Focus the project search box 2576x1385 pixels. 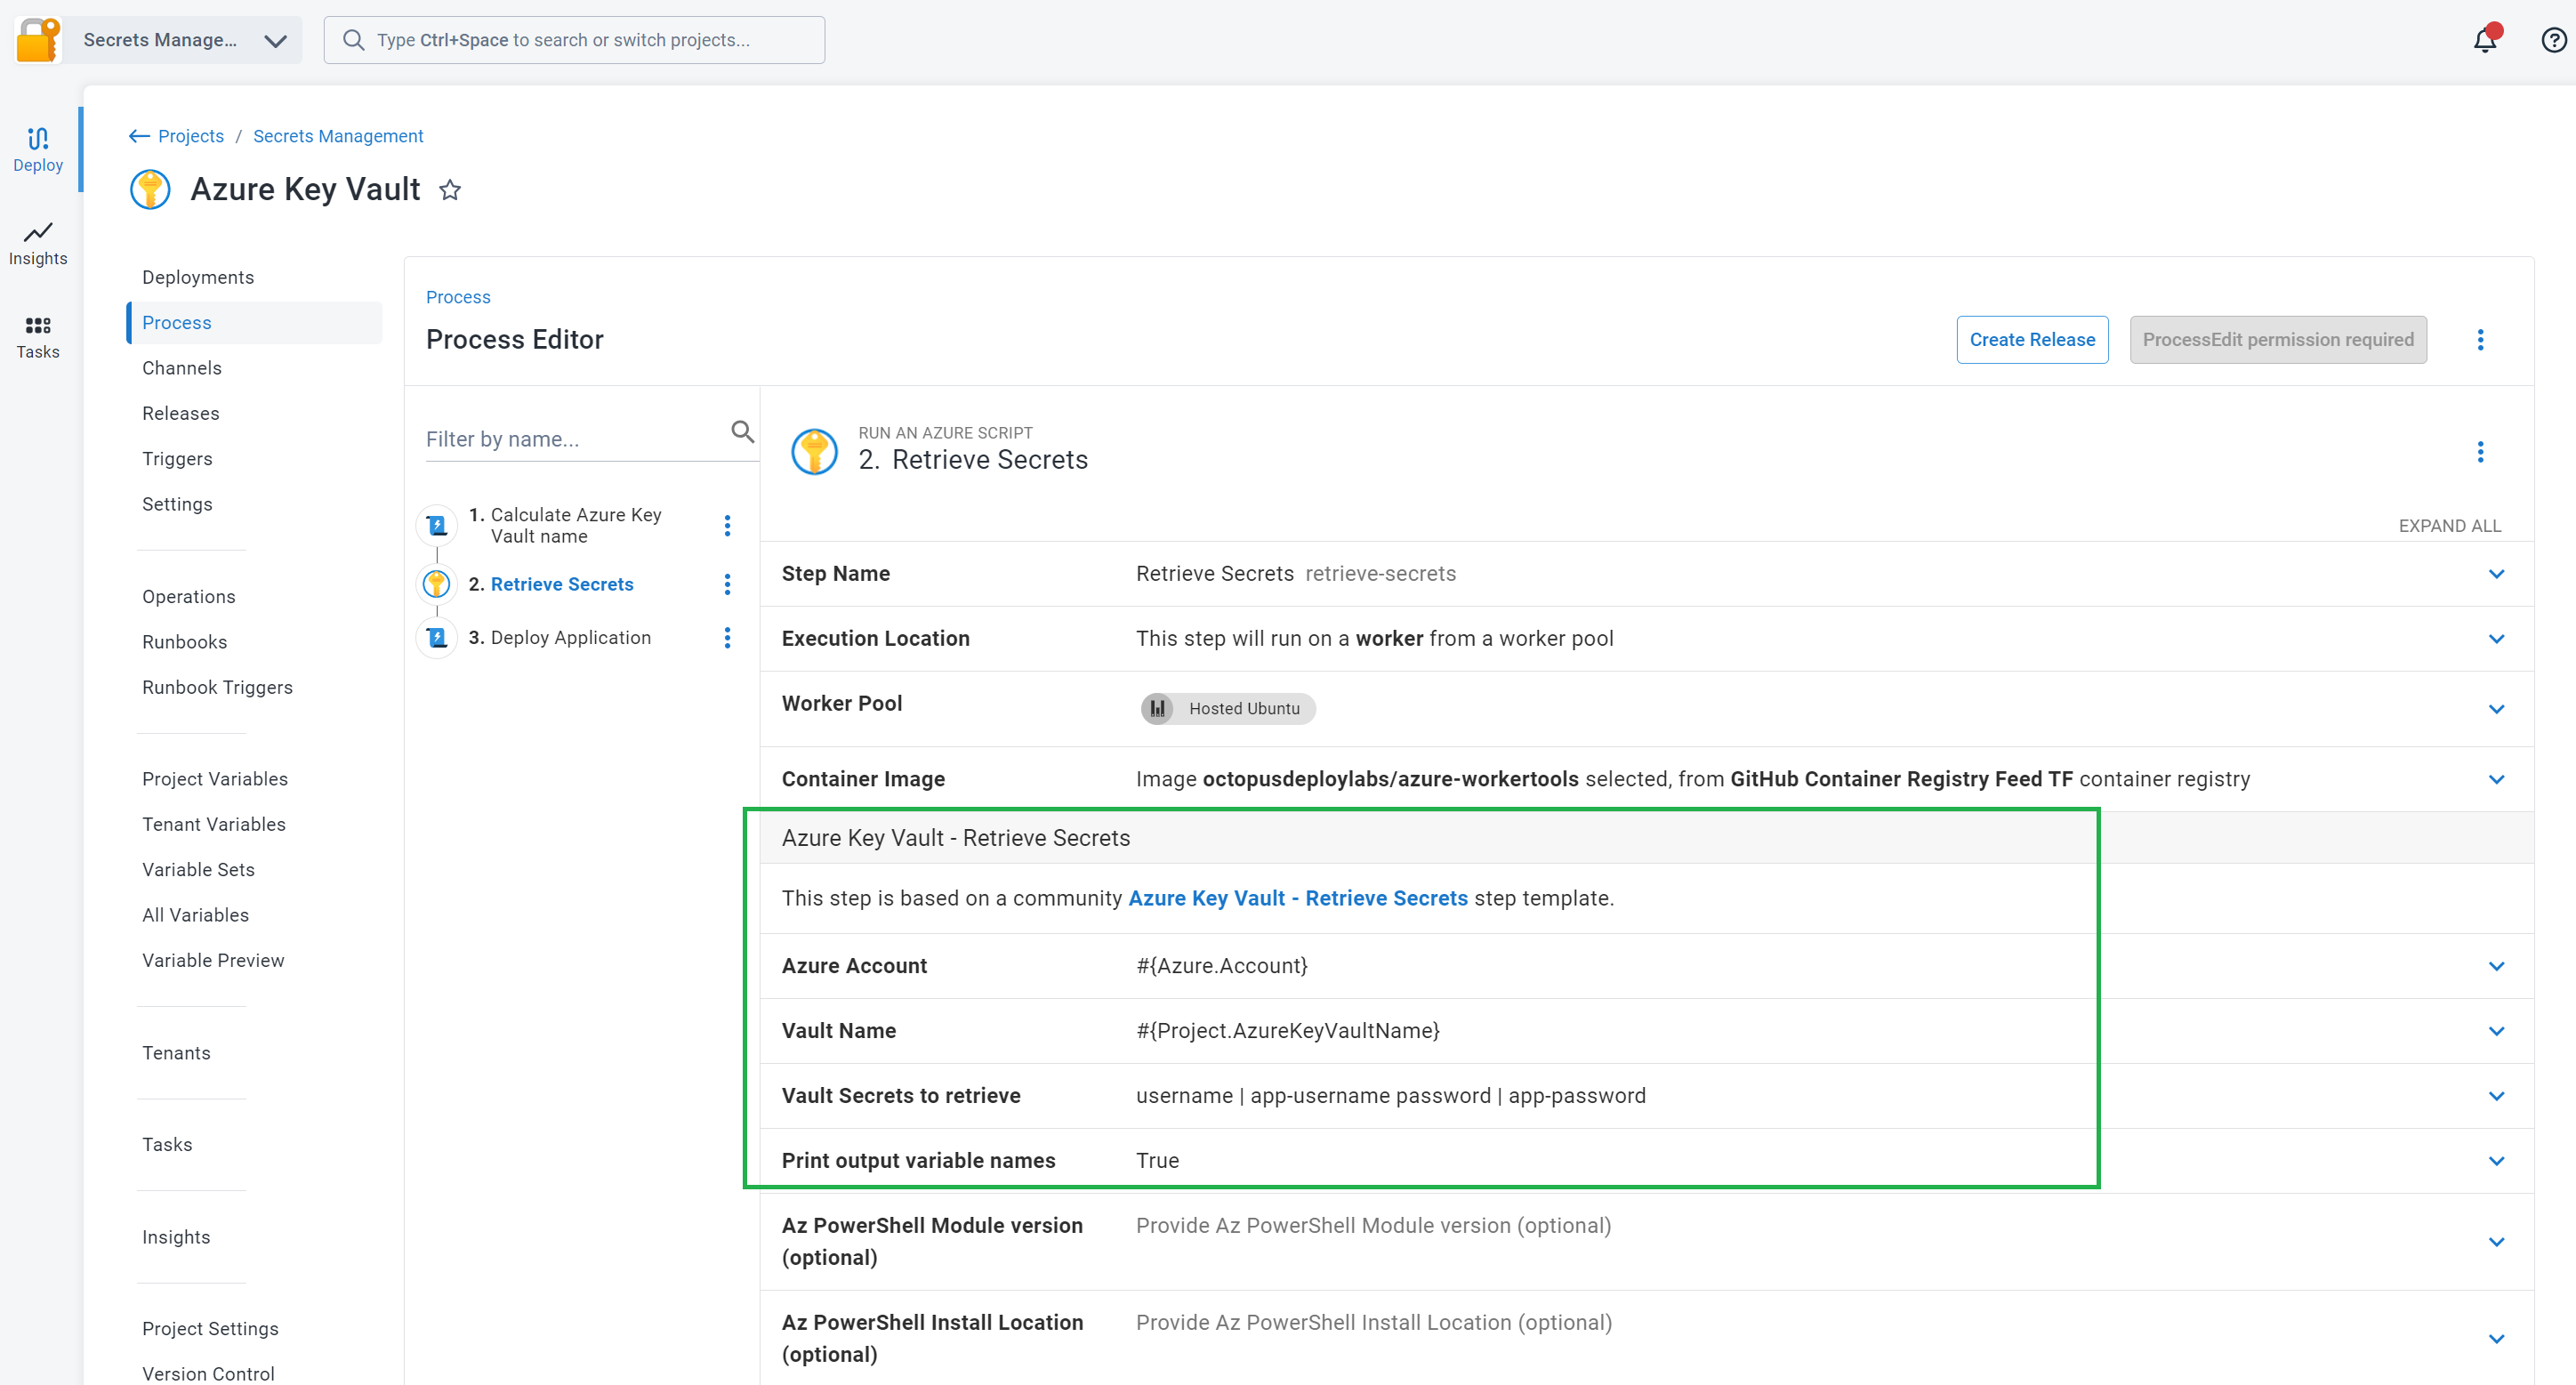tap(574, 40)
